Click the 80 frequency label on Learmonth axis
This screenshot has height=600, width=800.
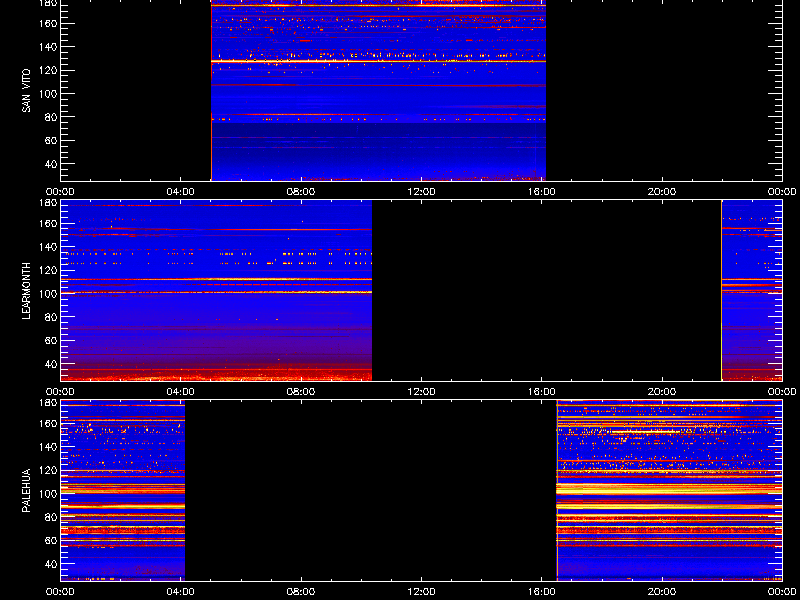pos(52,317)
